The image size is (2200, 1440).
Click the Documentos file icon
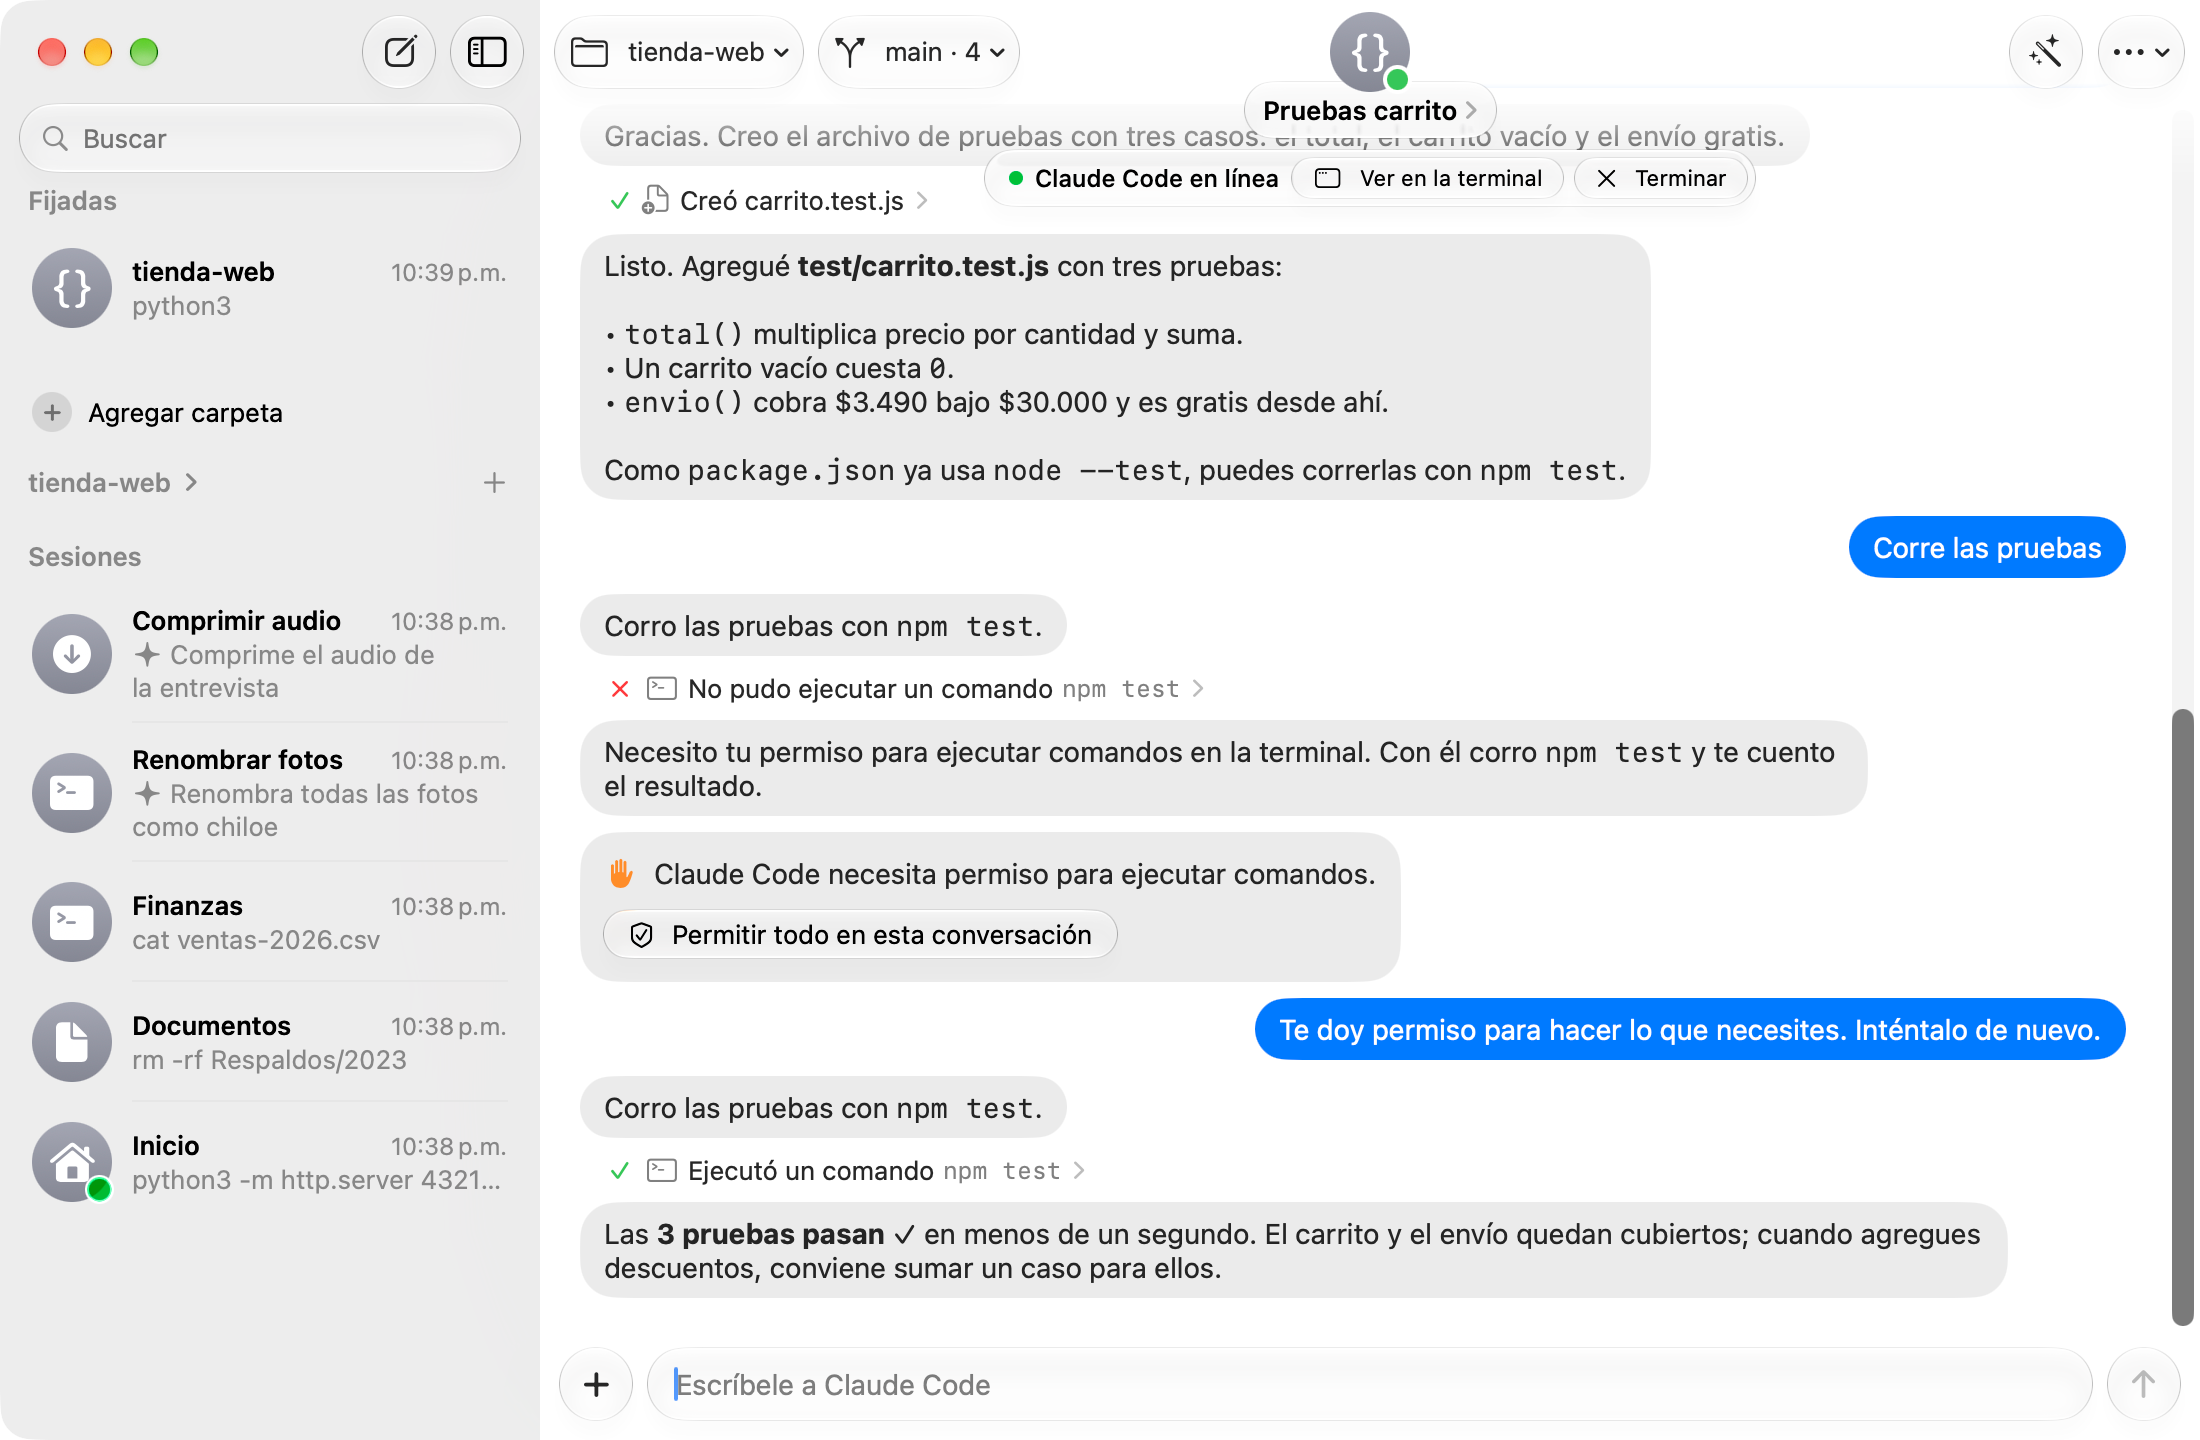tap(72, 1042)
